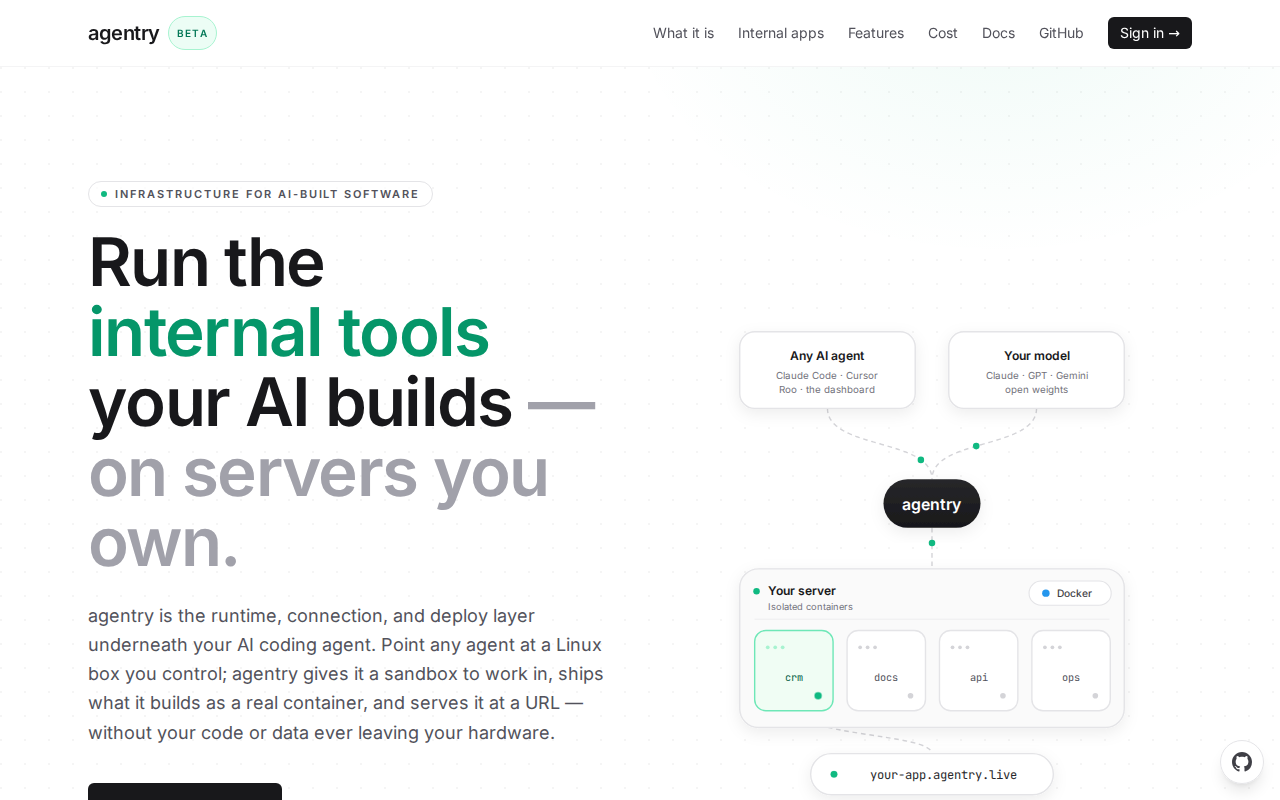Click the Docker badge
The height and width of the screenshot is (800, 1280).
pos(1070,593)
